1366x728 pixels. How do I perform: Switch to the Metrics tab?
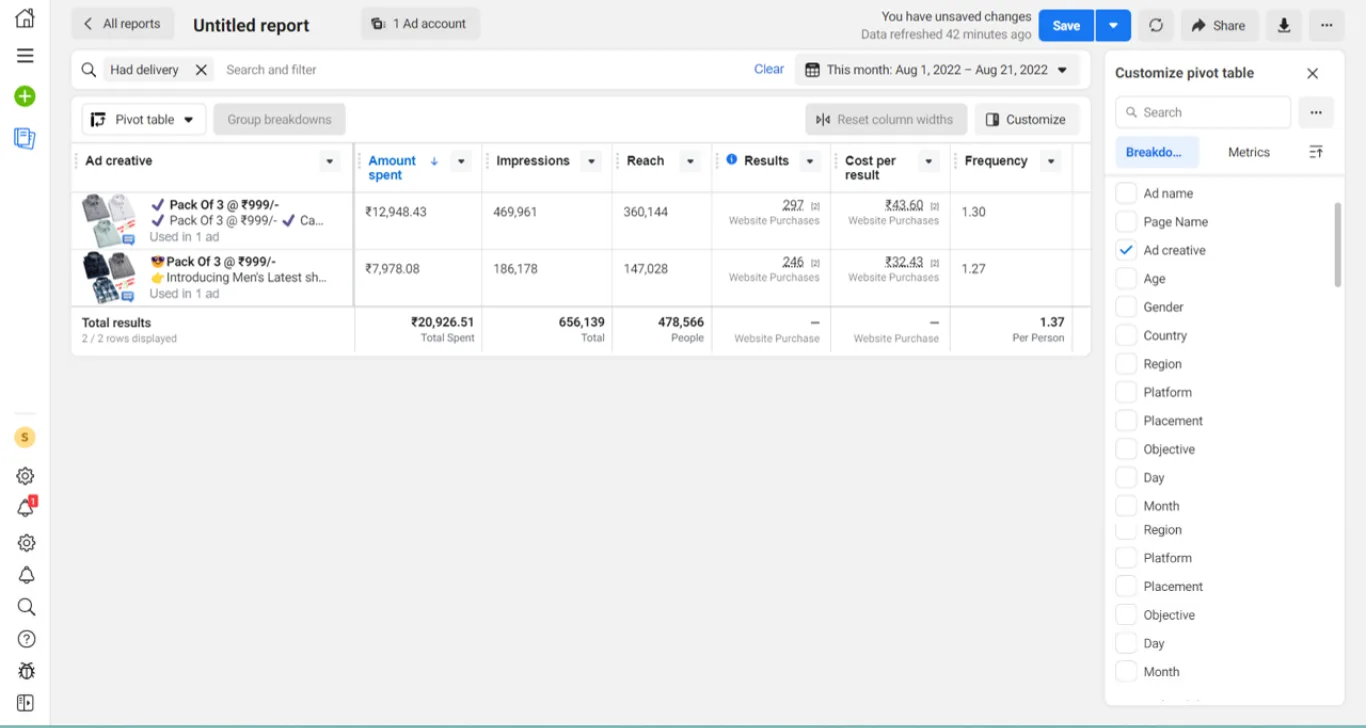point(1248,152)
